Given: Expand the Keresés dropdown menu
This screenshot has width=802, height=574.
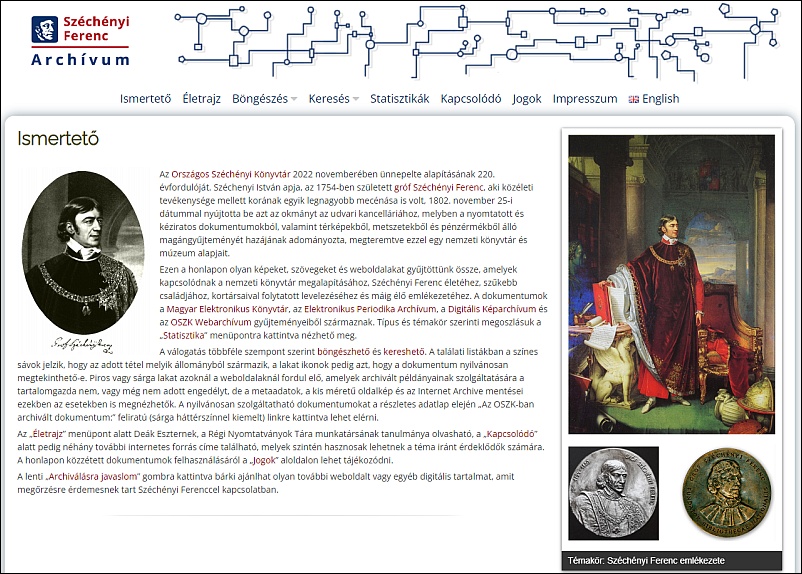Looking at the screenshot, I should pyautogui.click(x=333, y=99).
